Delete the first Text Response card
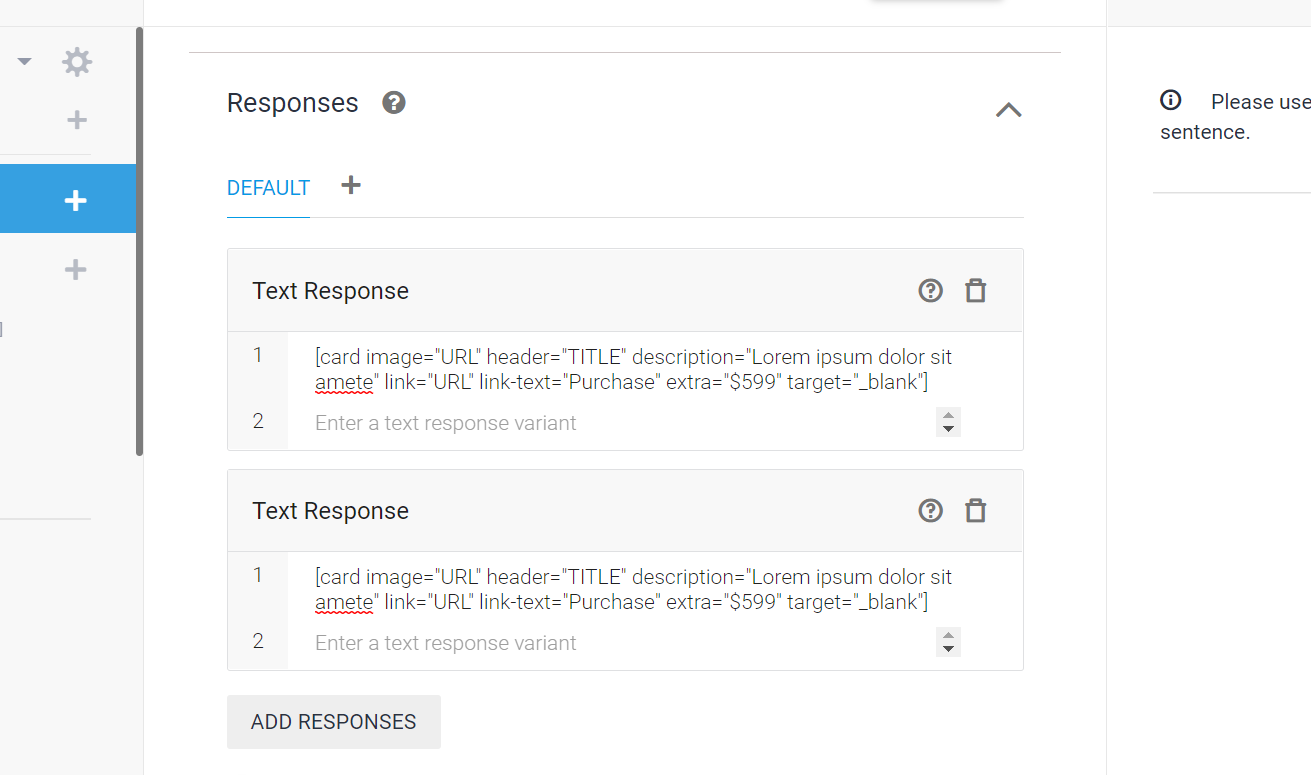Screen dimensions: 1311x775 tap(975, 291)
